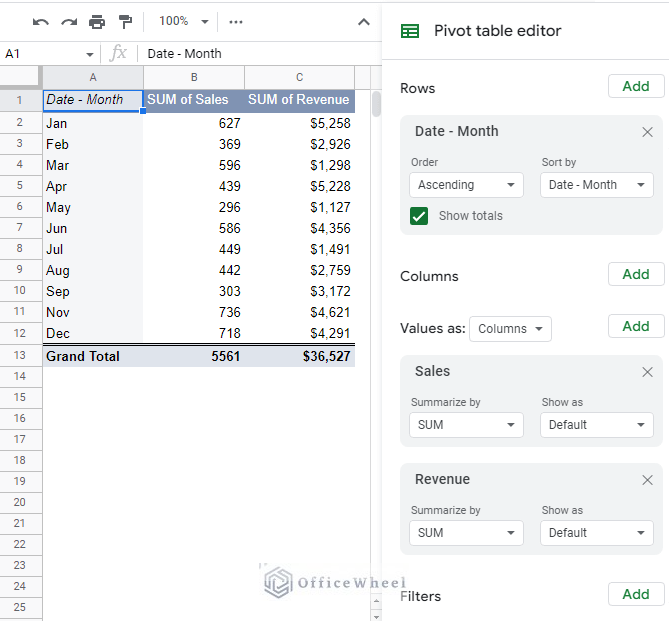Click the Apr month cell

(93, 186)
